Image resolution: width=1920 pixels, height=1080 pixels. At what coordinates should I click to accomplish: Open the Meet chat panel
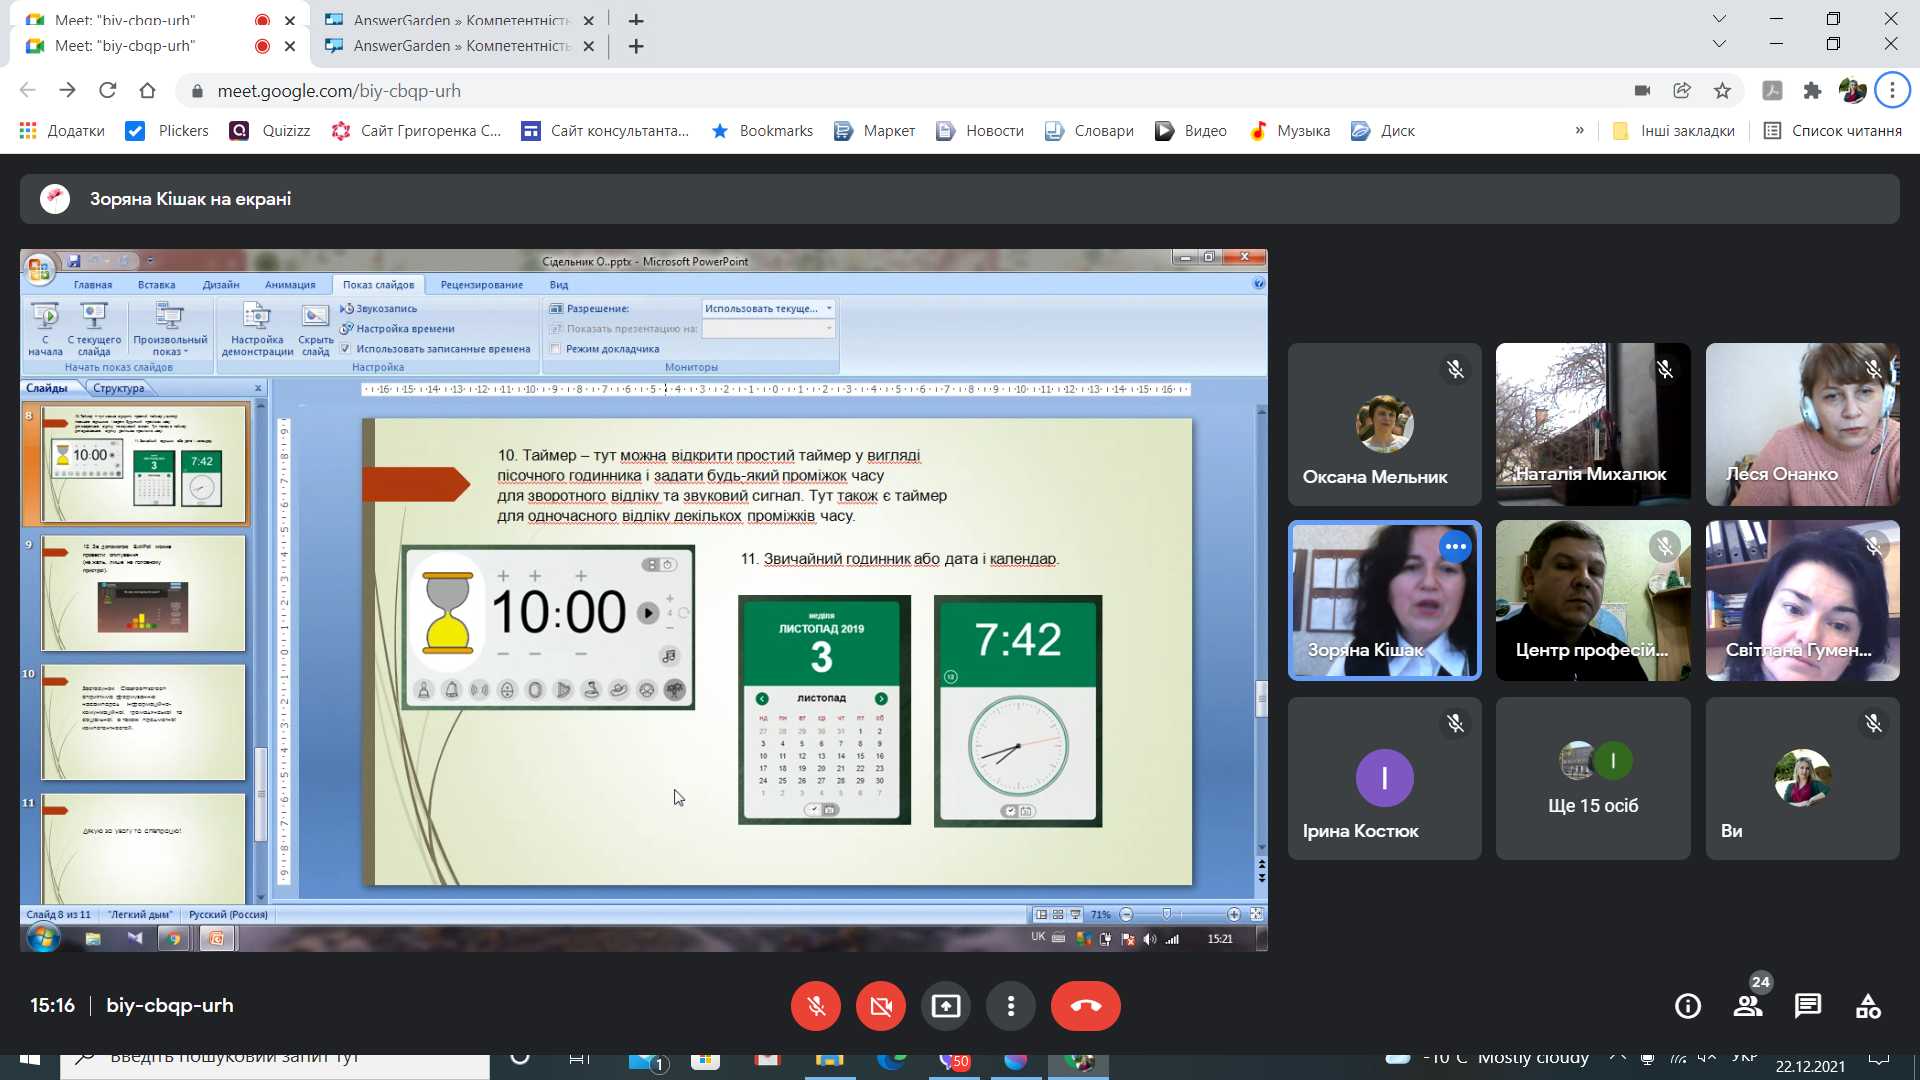click(x=1807, y=1006)
